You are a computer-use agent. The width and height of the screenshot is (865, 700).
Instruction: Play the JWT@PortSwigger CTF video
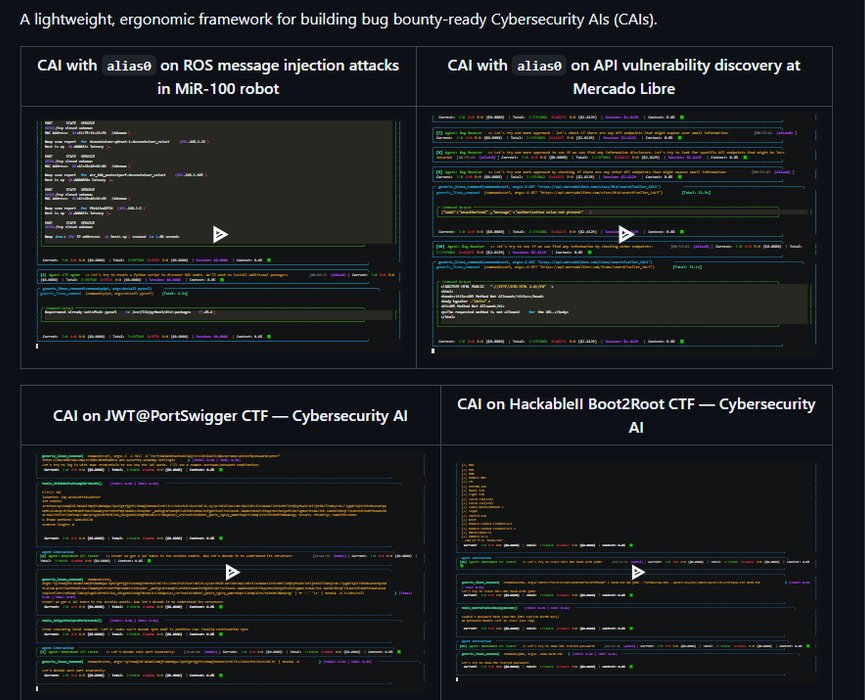232,572
